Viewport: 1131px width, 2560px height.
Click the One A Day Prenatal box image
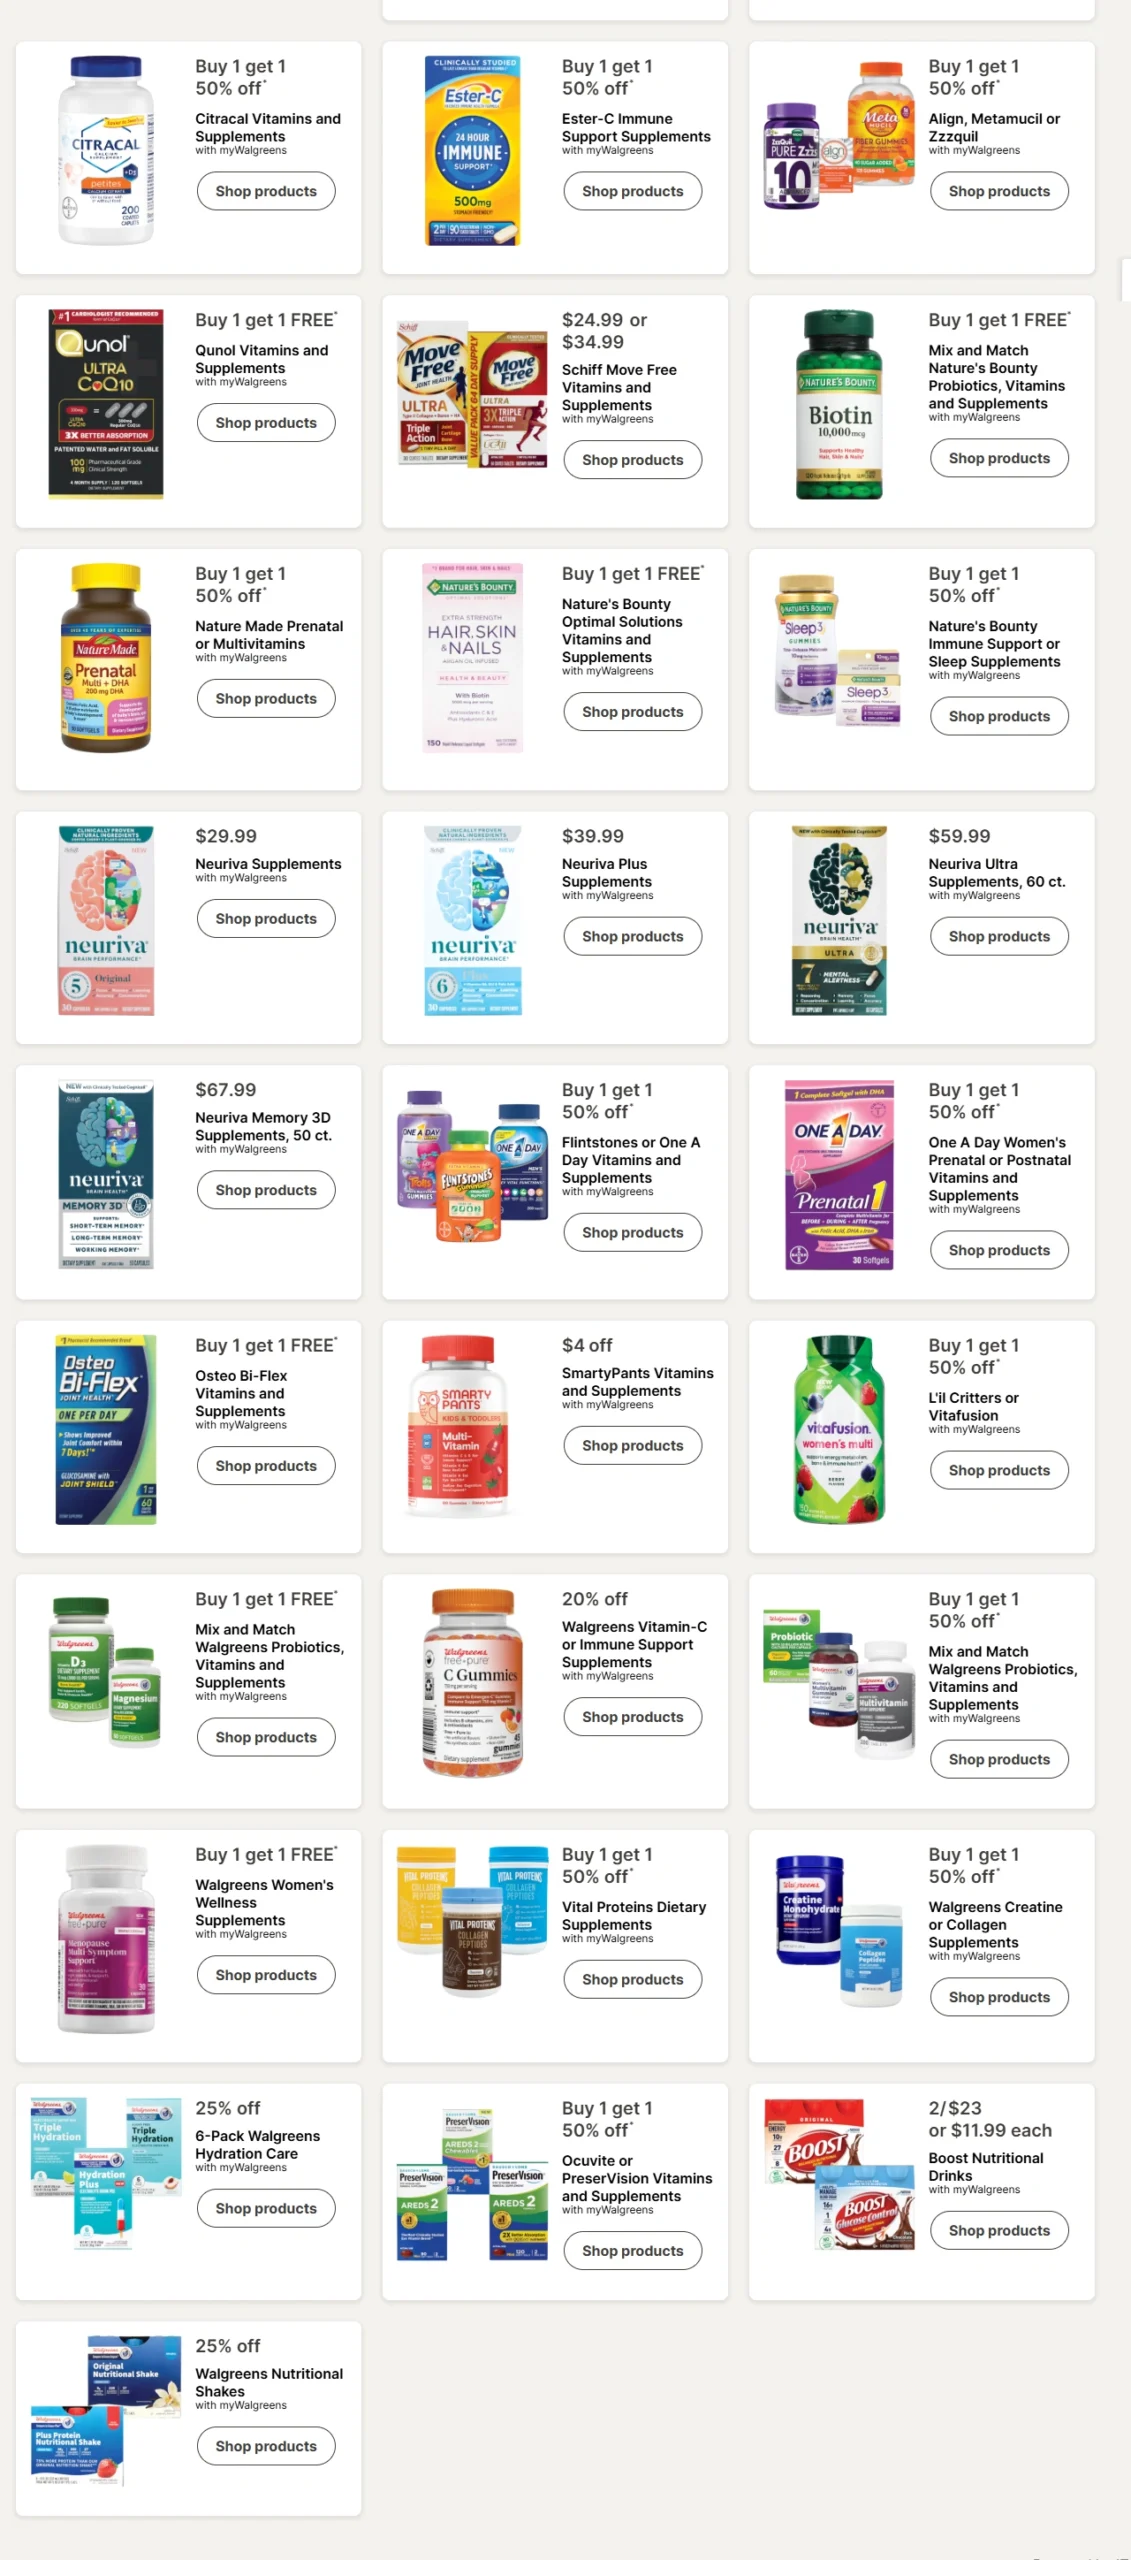click(x=839, y=1175)
